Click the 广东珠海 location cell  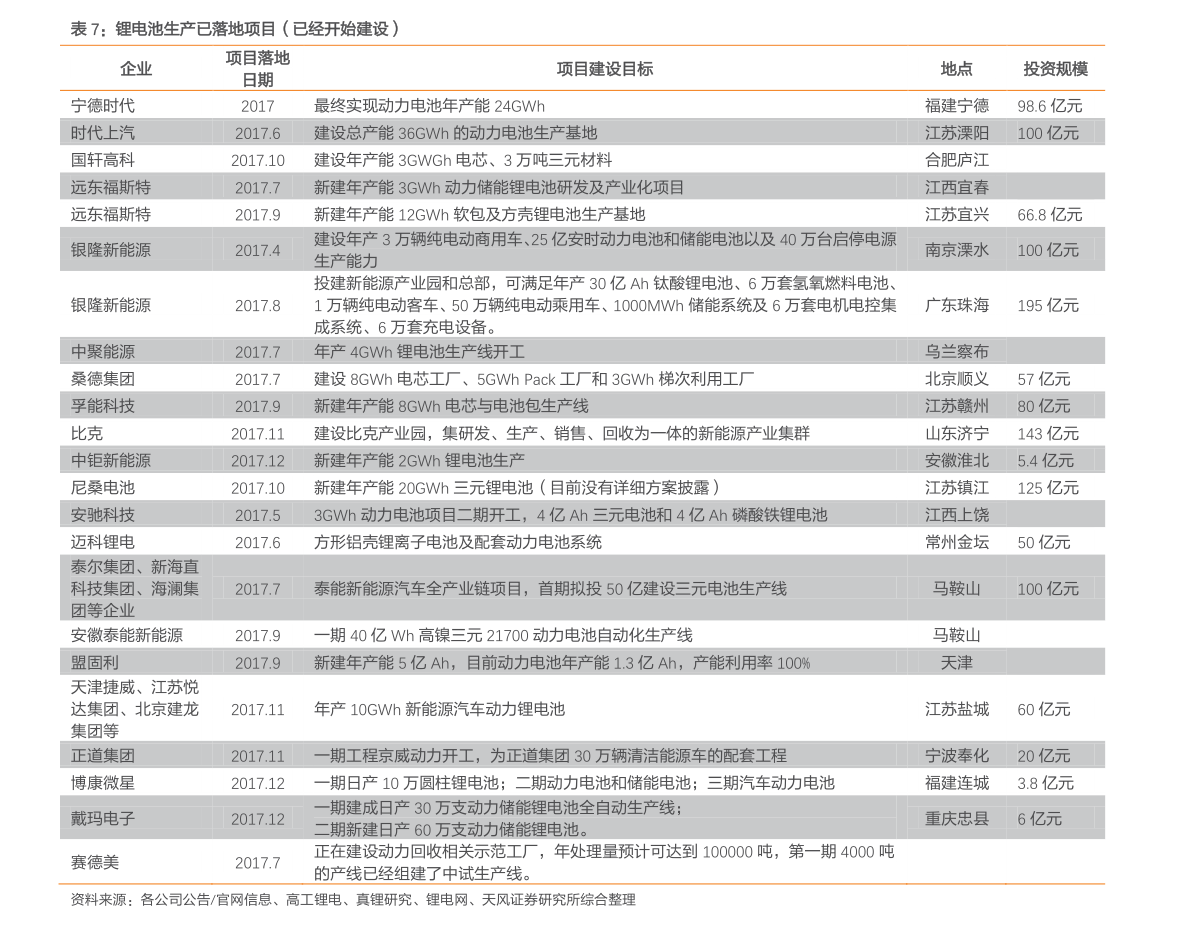(956, 306)
